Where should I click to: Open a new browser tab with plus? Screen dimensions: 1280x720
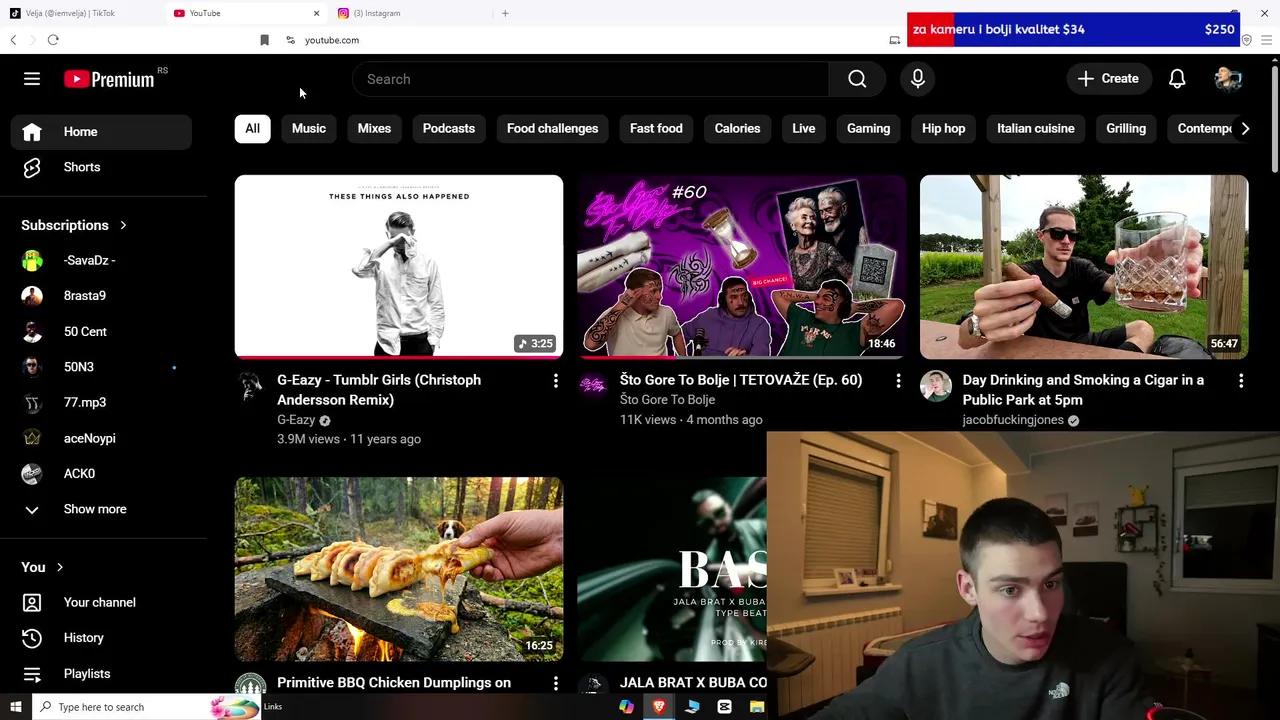pyautogui.click(x=505, y=13)
